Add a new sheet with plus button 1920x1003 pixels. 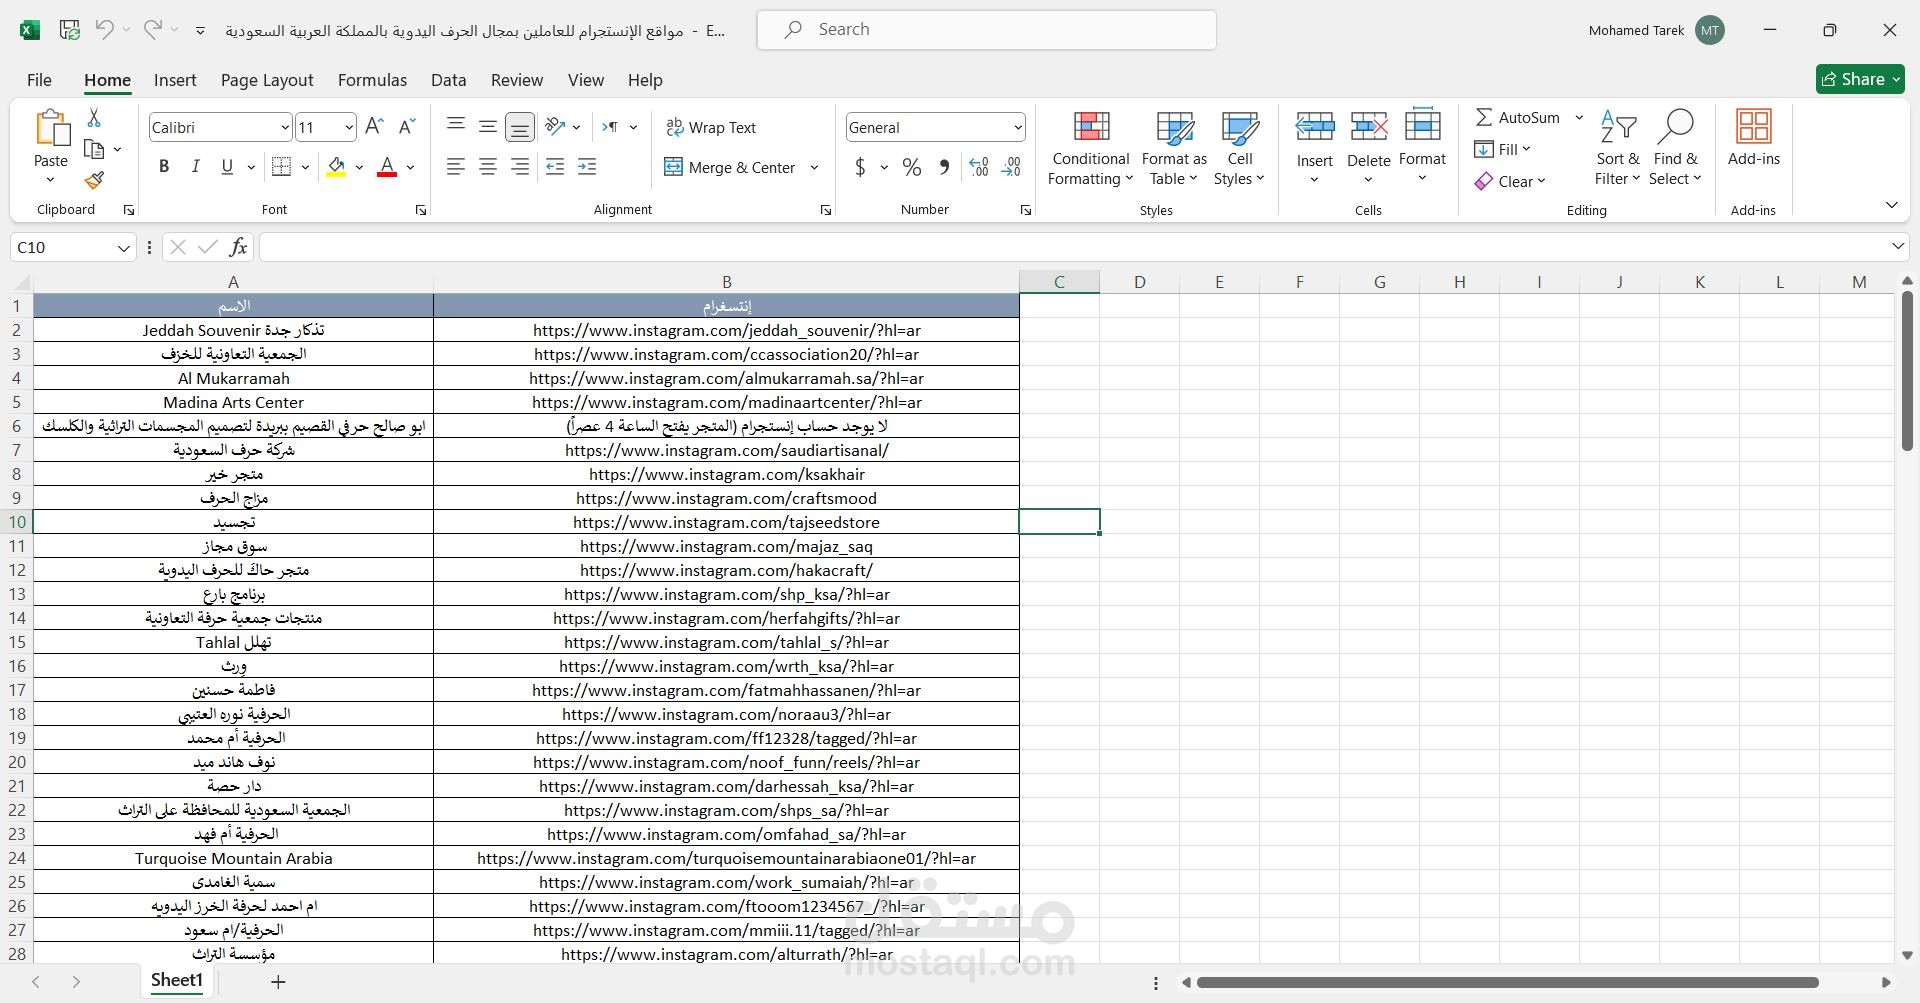pyautogui.click(x=278, y=982)
